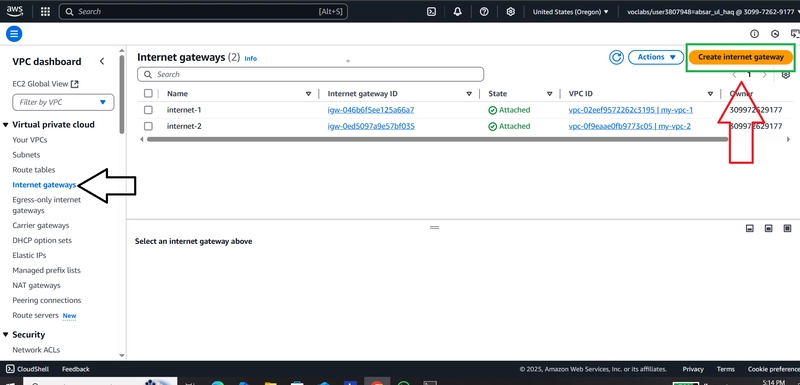Collapse the VPC dashboard sidebar
800x385 pixels.
pyautogui.click(x=102, y=61)
